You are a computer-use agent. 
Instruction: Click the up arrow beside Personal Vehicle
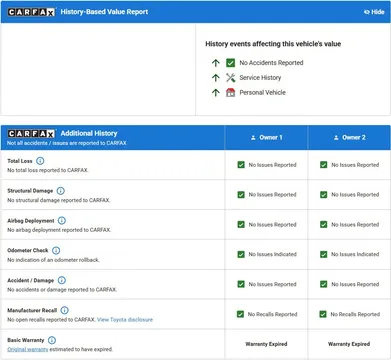tap(216, 93)
